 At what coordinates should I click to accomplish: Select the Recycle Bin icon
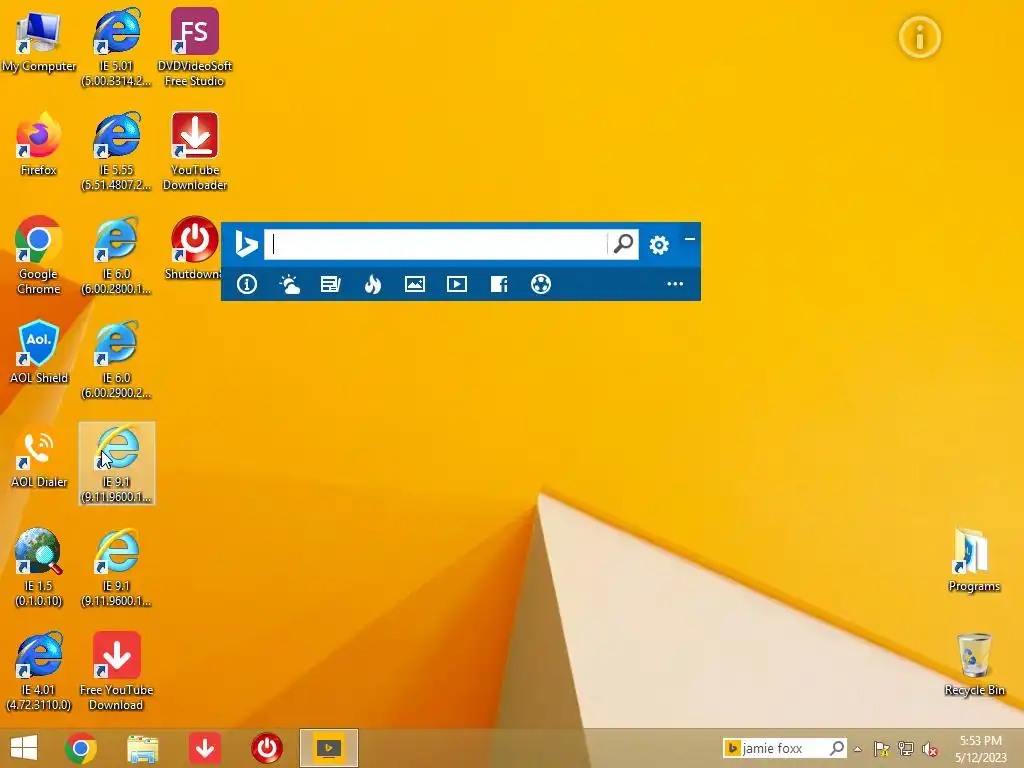[974, 664]
